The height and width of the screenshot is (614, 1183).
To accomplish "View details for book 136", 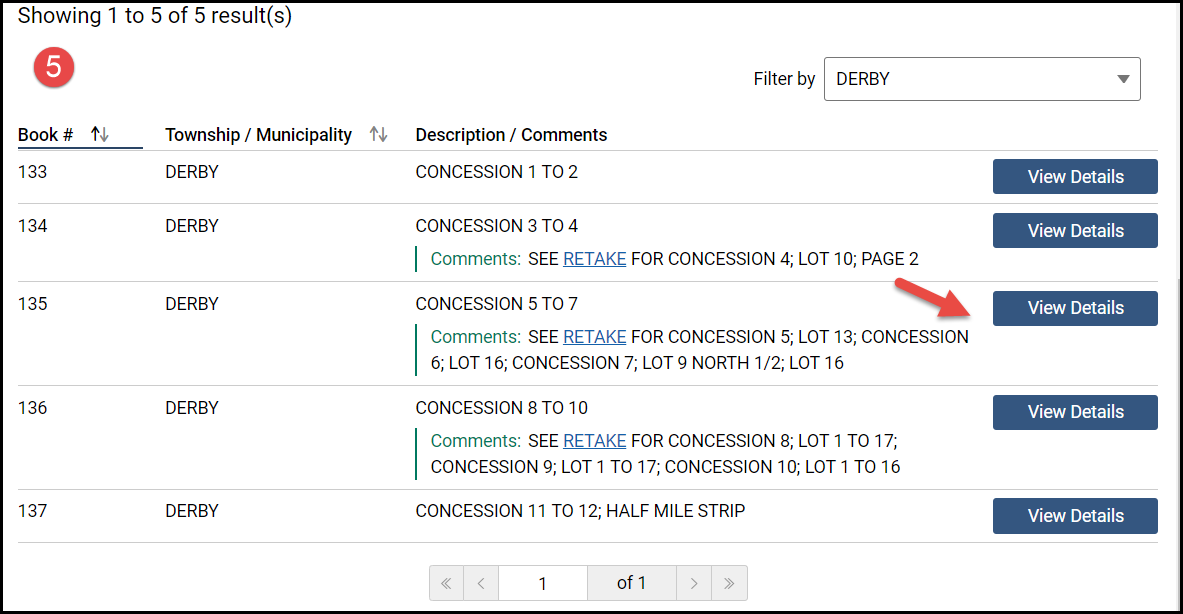I will 1075,412.
